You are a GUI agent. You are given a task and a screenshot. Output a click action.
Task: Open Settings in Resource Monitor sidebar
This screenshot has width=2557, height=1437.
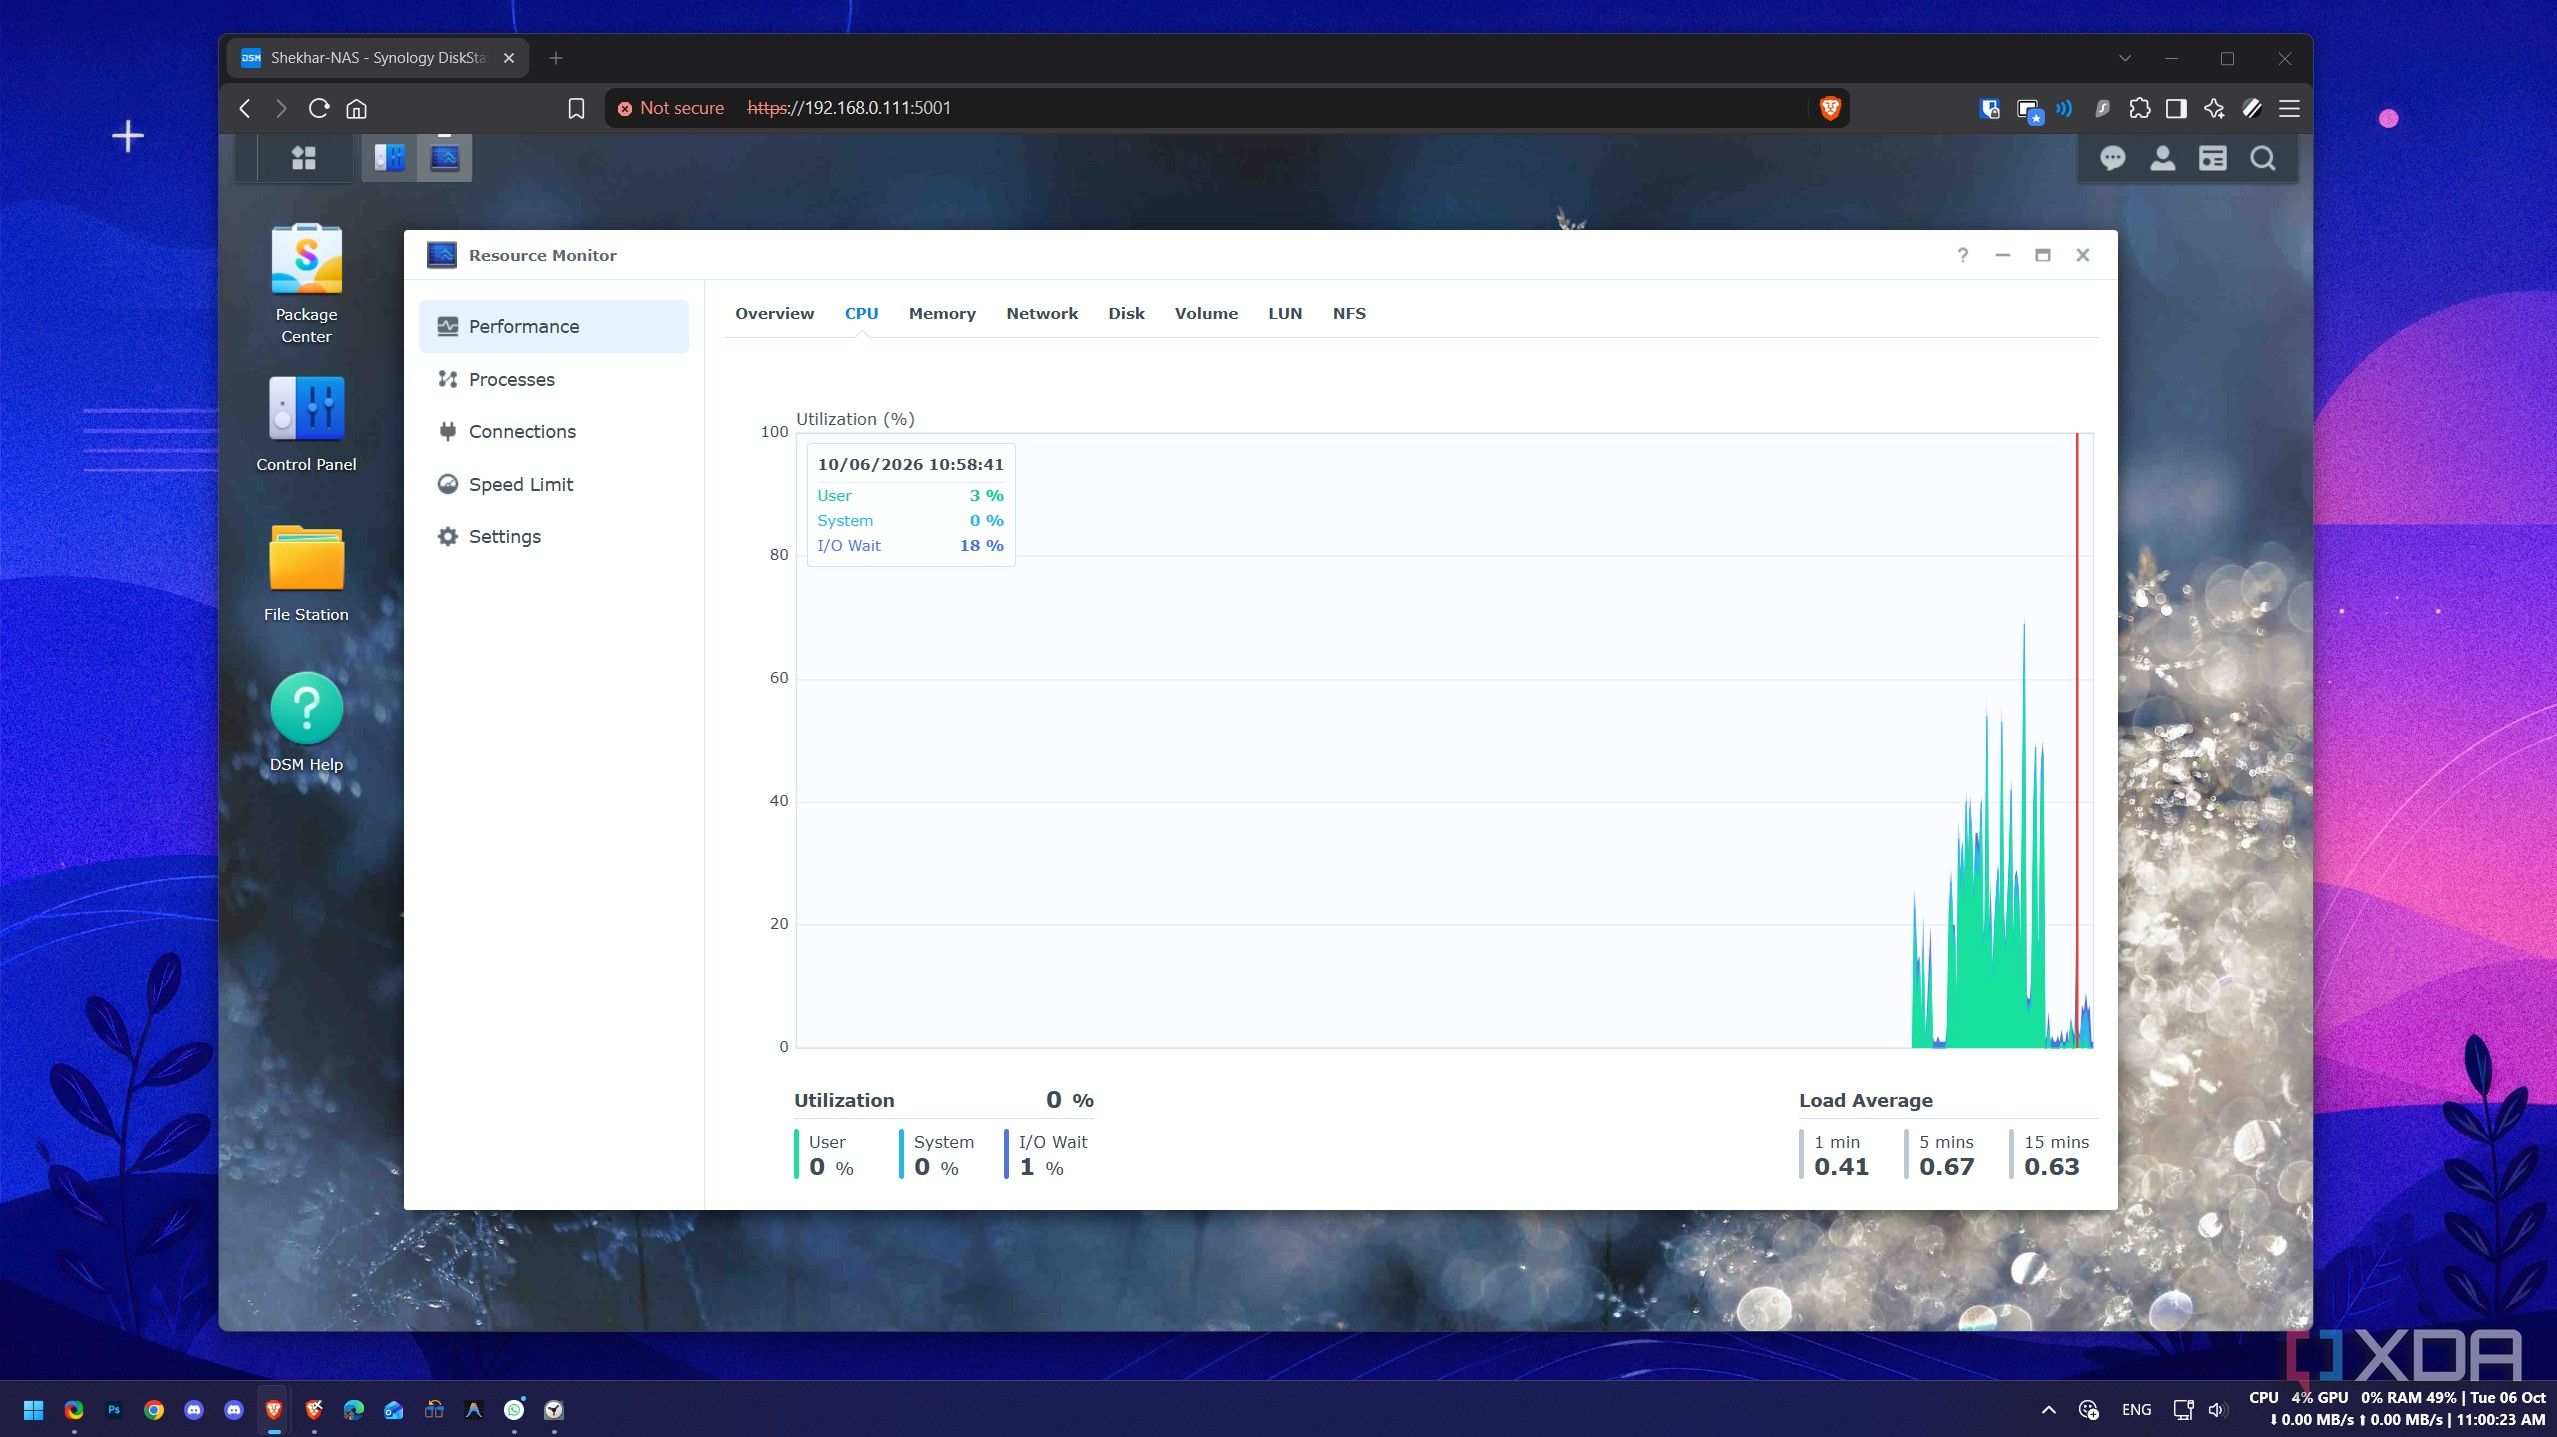[554, 536]
